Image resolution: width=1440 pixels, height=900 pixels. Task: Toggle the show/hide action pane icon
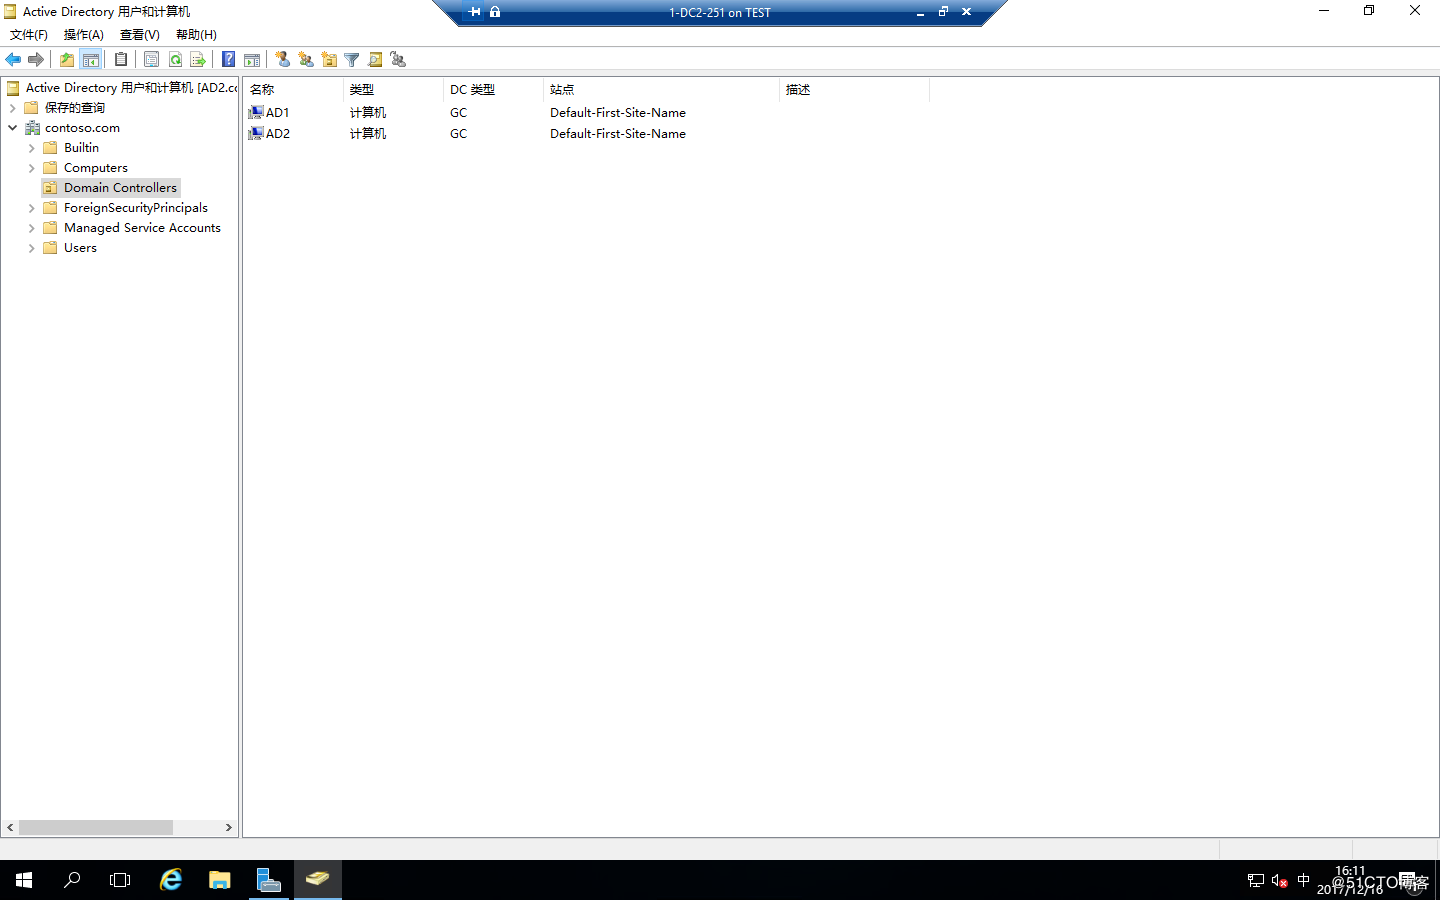click(252, 60)
